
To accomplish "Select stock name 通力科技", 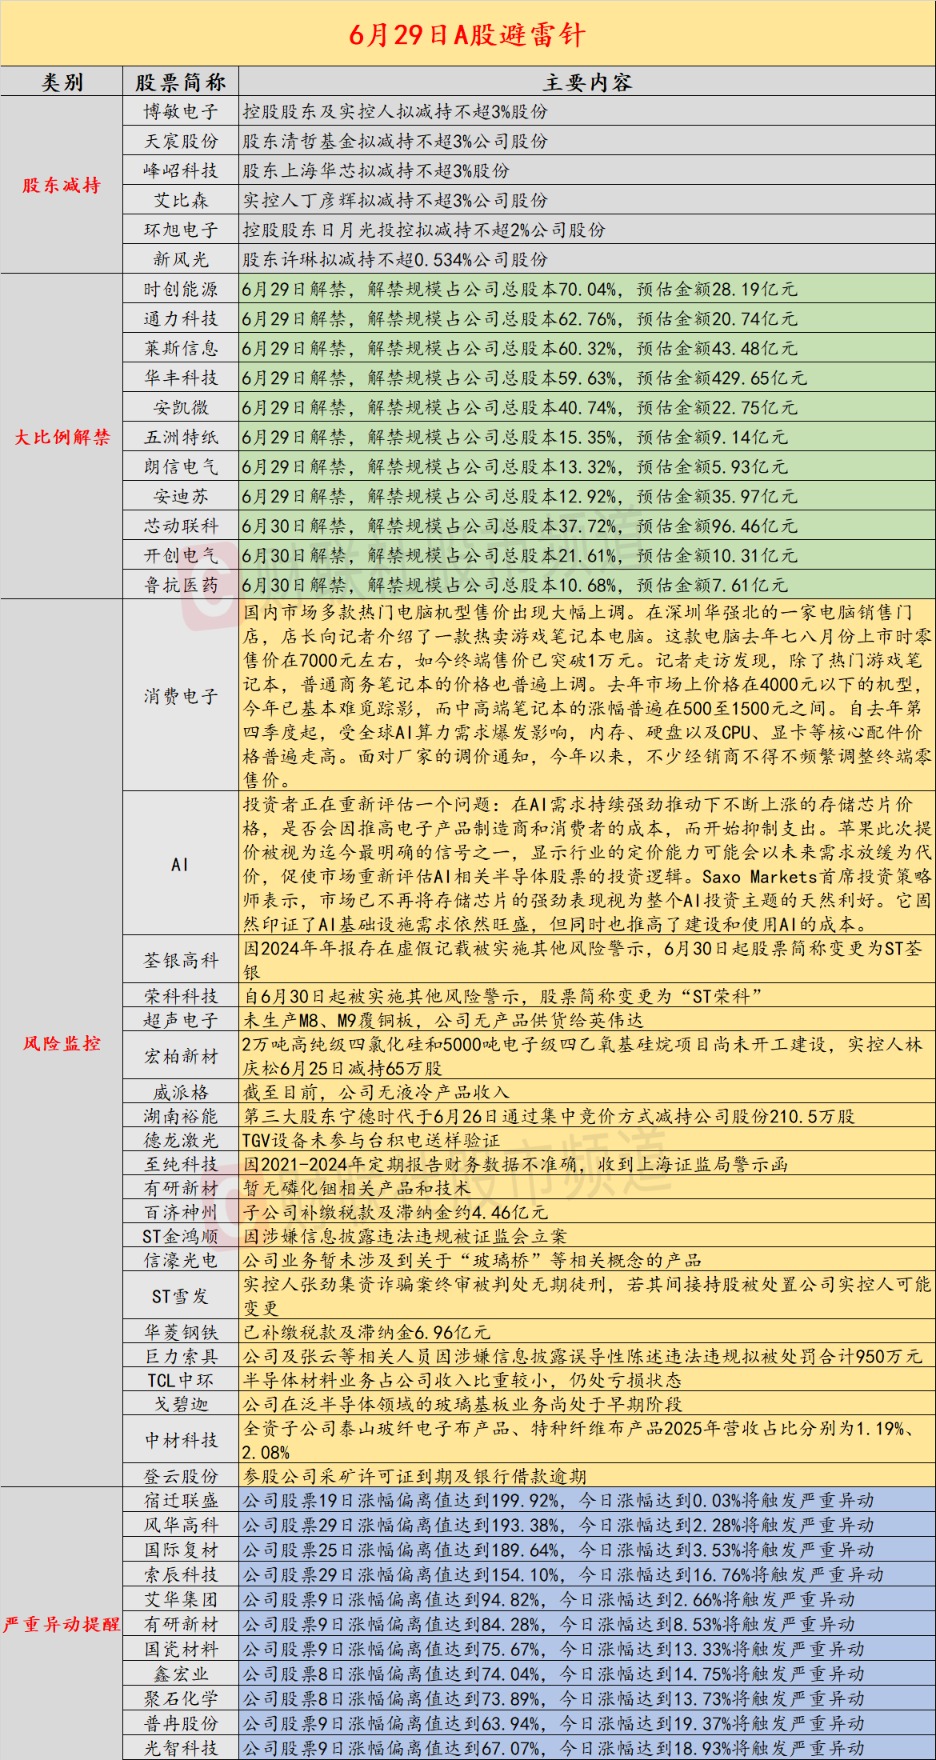I will tap(181, 319).
